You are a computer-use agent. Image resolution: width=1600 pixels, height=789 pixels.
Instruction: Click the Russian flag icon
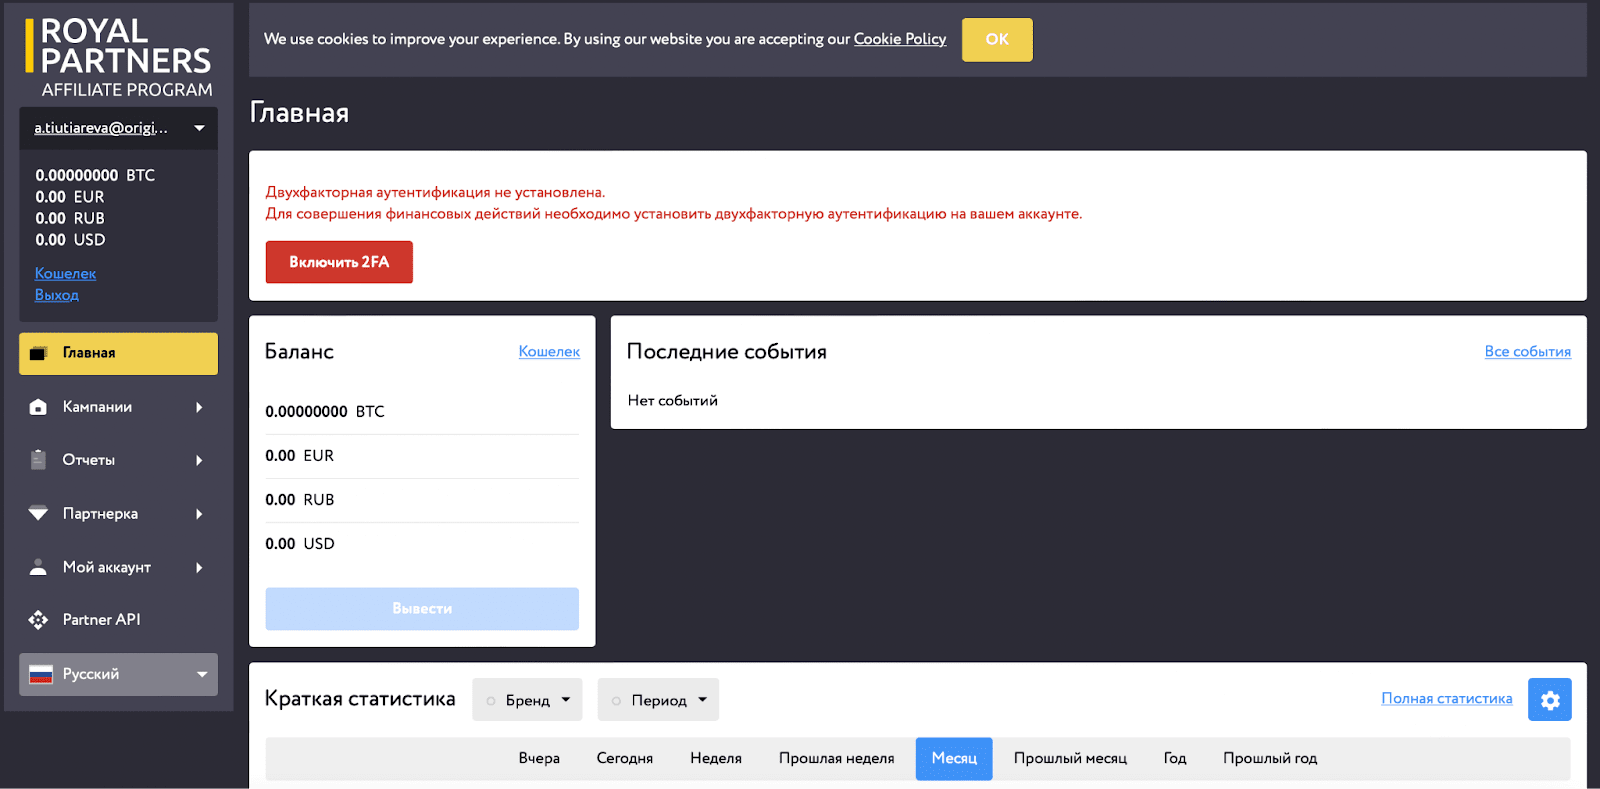(x=41, y=674)
